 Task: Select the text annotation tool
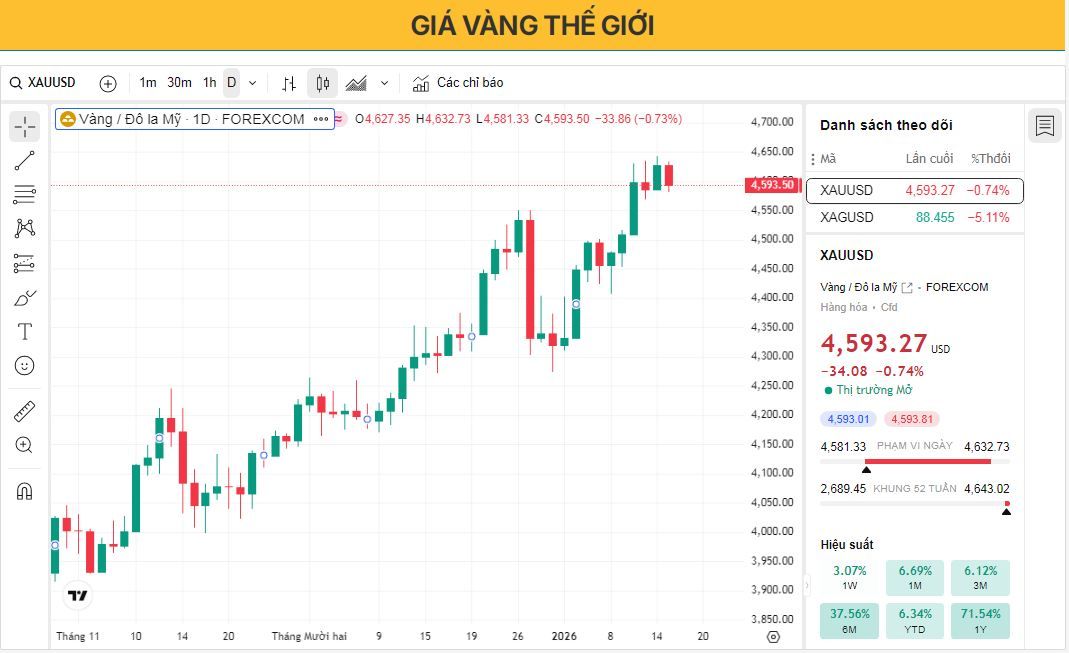(x=25, y=331)
